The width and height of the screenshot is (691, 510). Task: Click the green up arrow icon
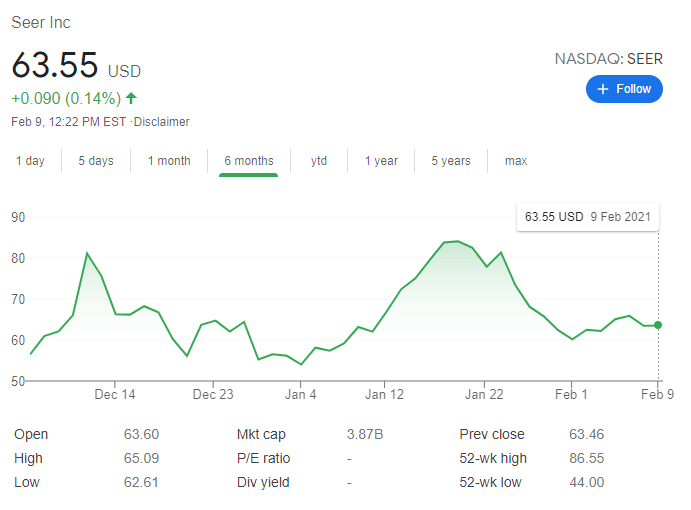(131, 98)
